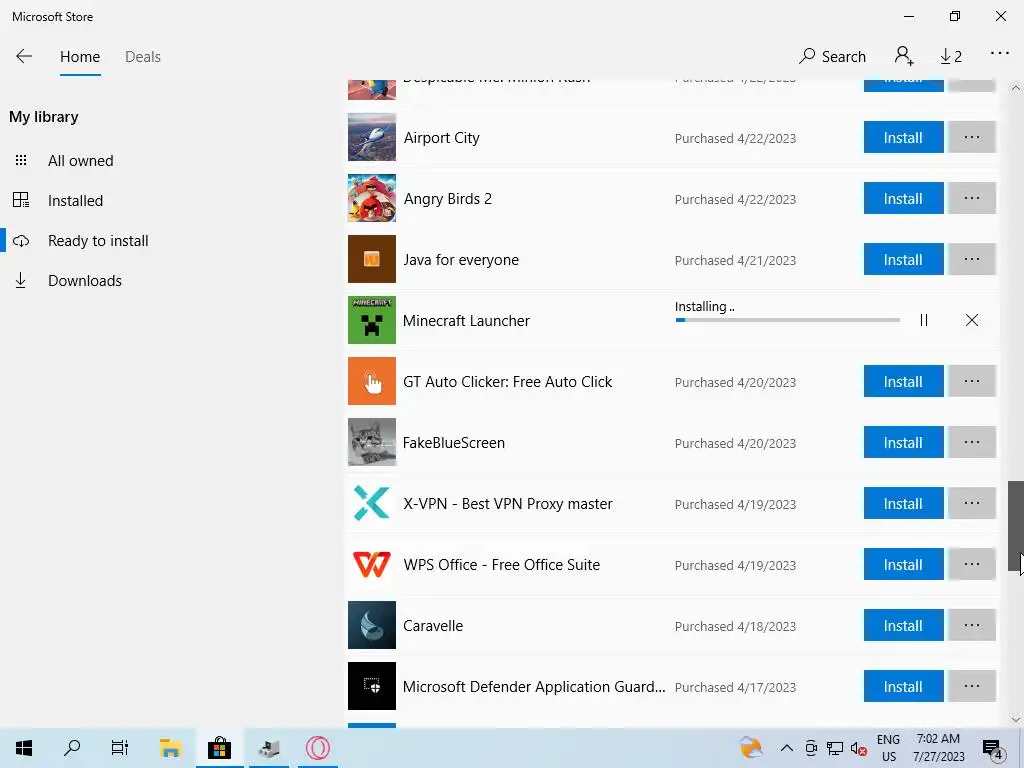Open Caravelle app icon
Image resolution: width=1024 pixels, height=768 pixels.
372,625
